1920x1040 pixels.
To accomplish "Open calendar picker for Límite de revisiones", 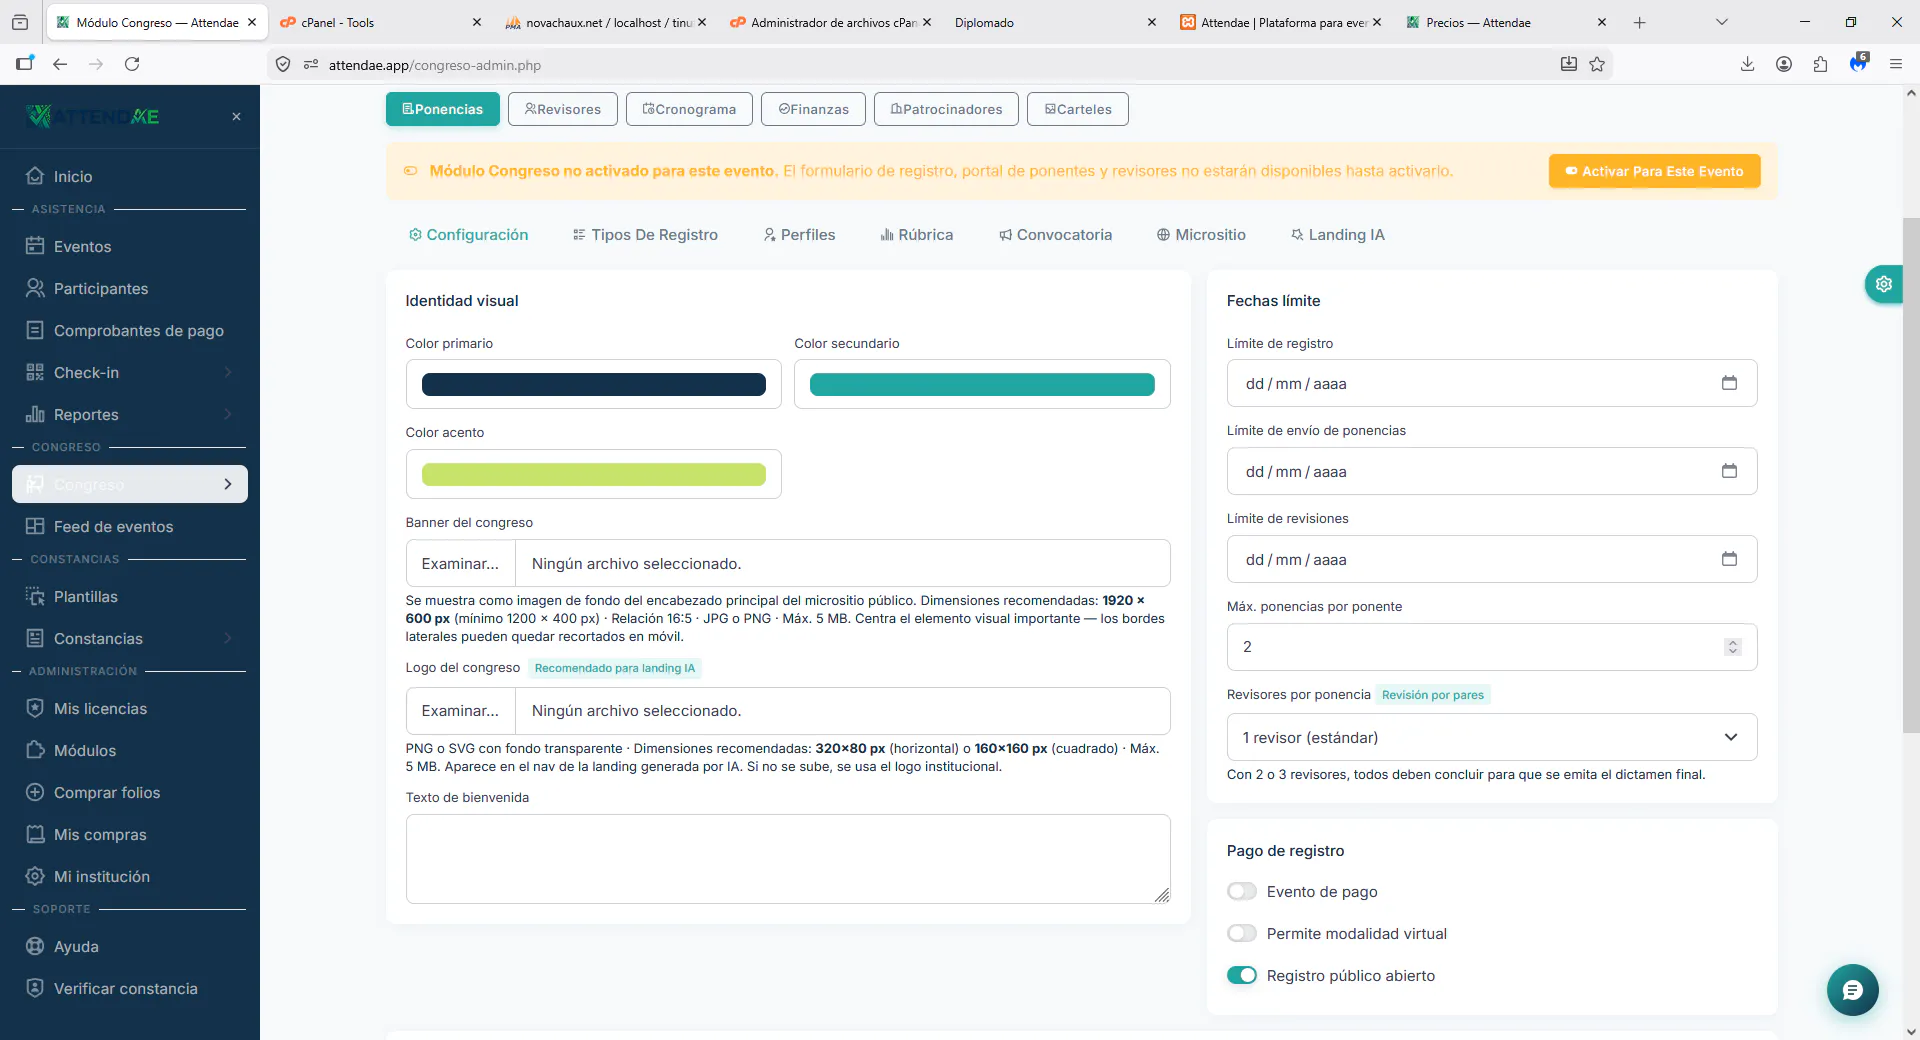I will pyautogui.click(x=1729, y=559).
